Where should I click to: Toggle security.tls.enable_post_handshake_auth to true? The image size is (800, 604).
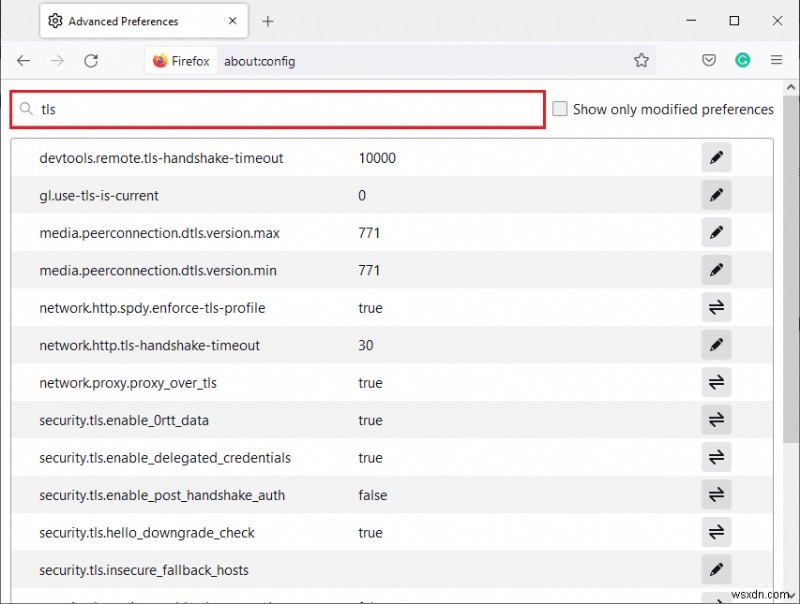click(716, 495)
